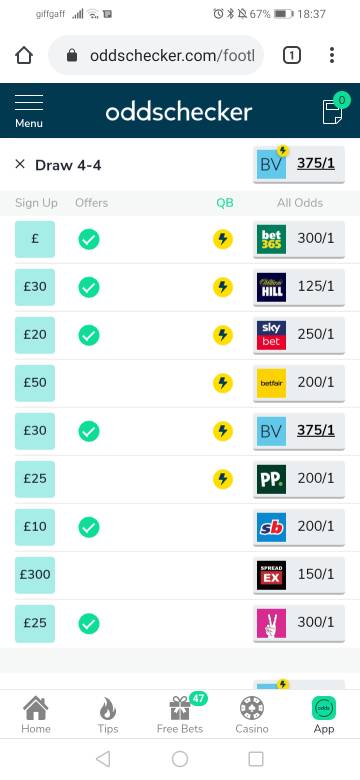Tap the Paddy Power quick bet lightning icon
360x780 pixels.
point(223,479)
